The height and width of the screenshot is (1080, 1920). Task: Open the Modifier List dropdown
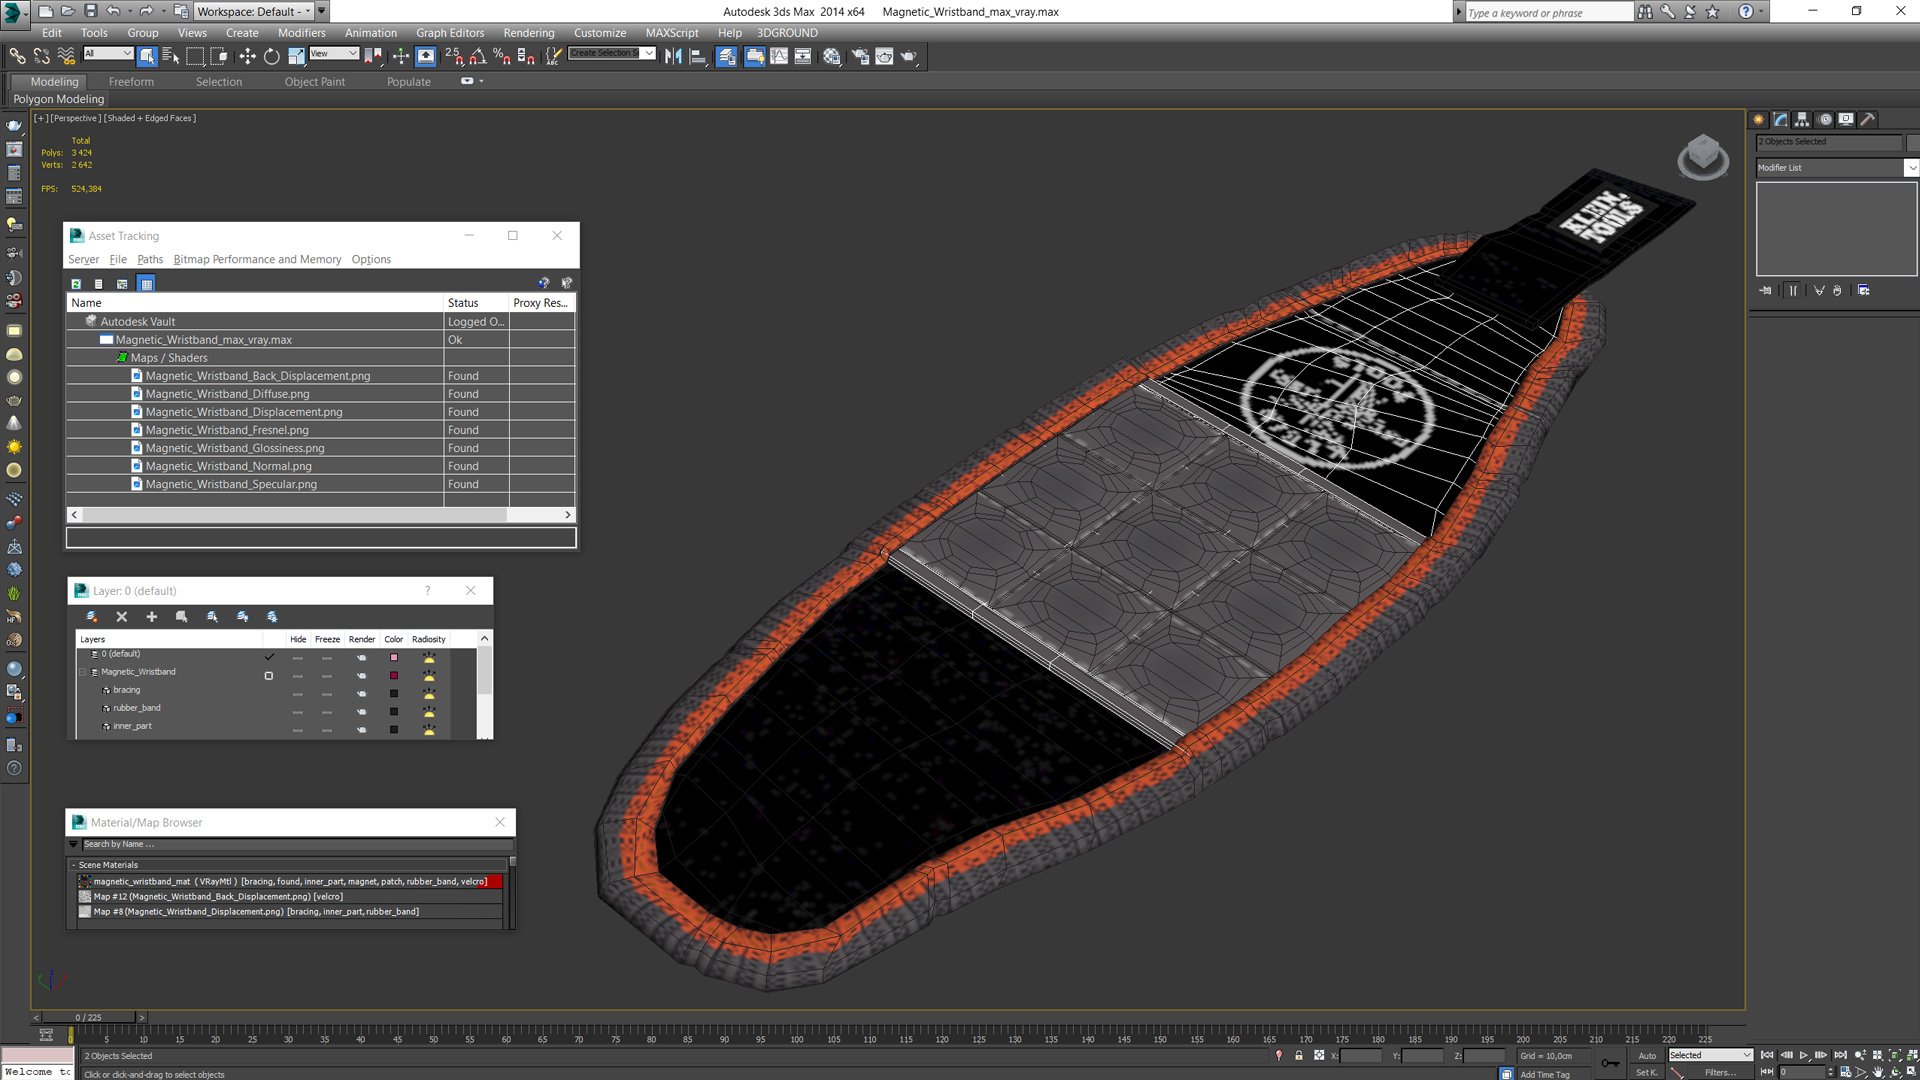tap(1911, 168)
